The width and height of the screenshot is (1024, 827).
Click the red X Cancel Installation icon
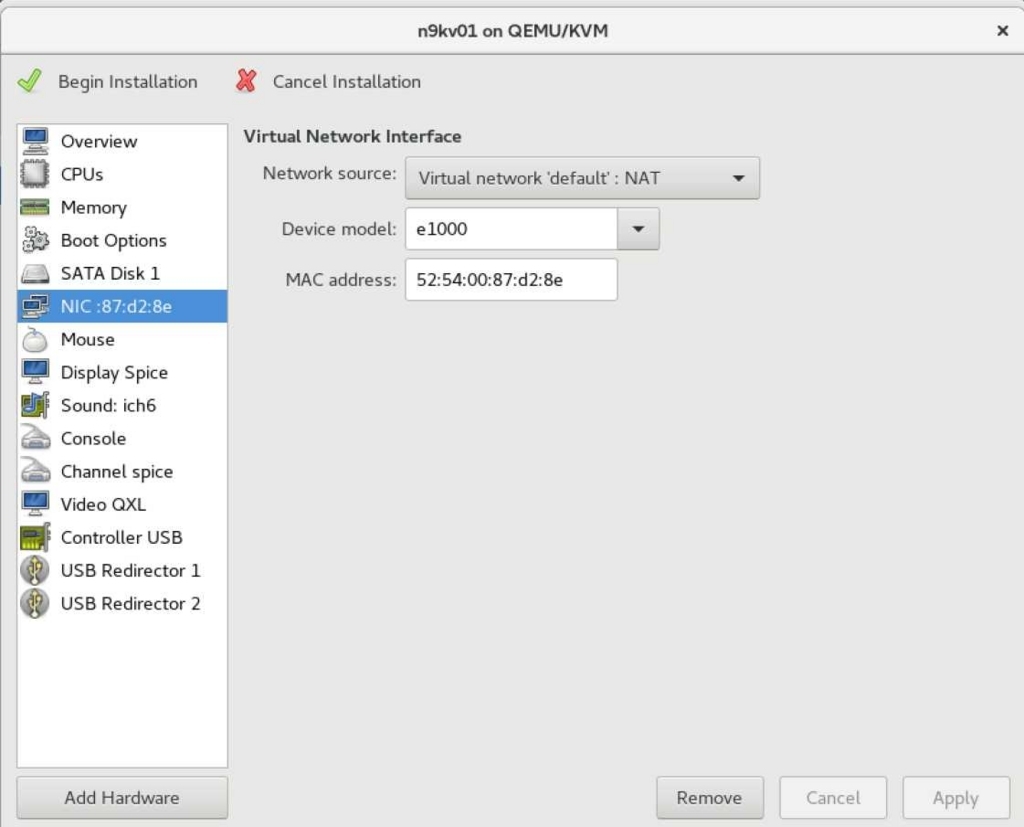[x=246, y=81]
